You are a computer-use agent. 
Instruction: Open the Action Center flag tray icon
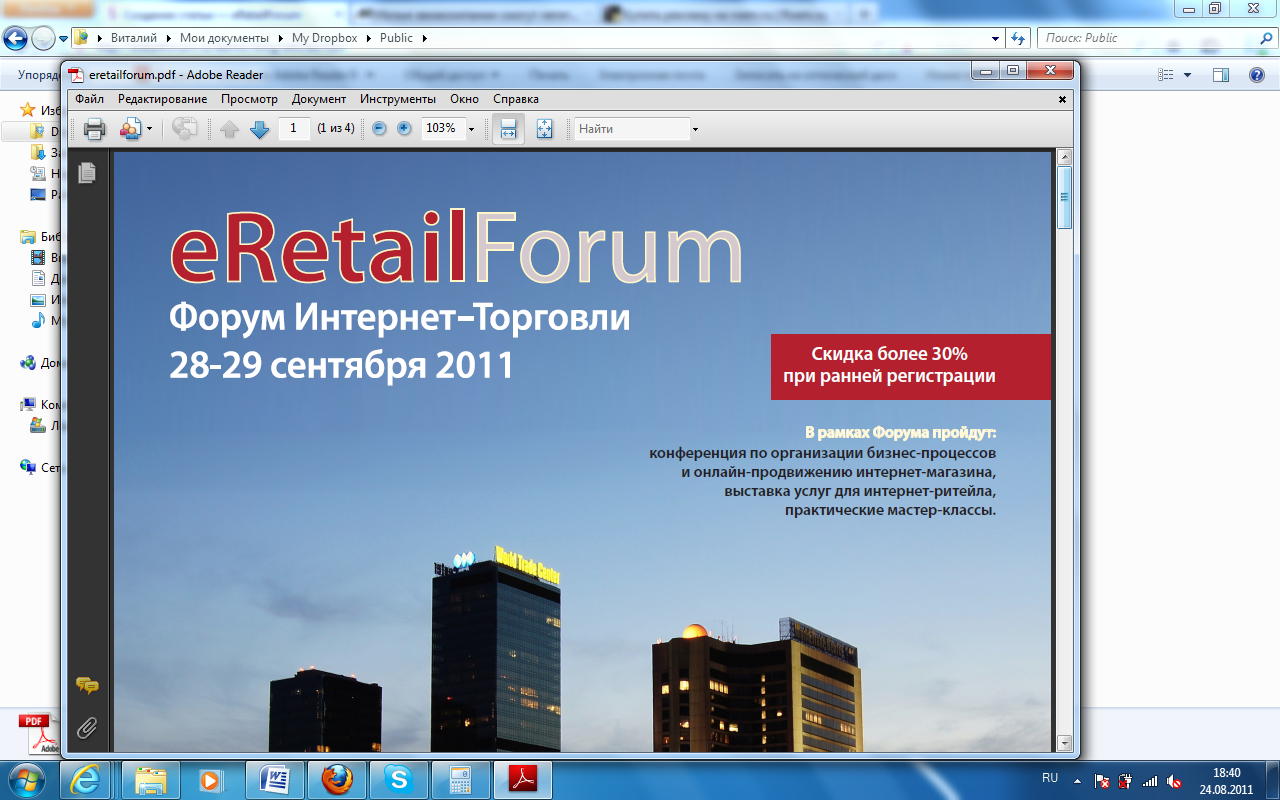[1102, 781]
